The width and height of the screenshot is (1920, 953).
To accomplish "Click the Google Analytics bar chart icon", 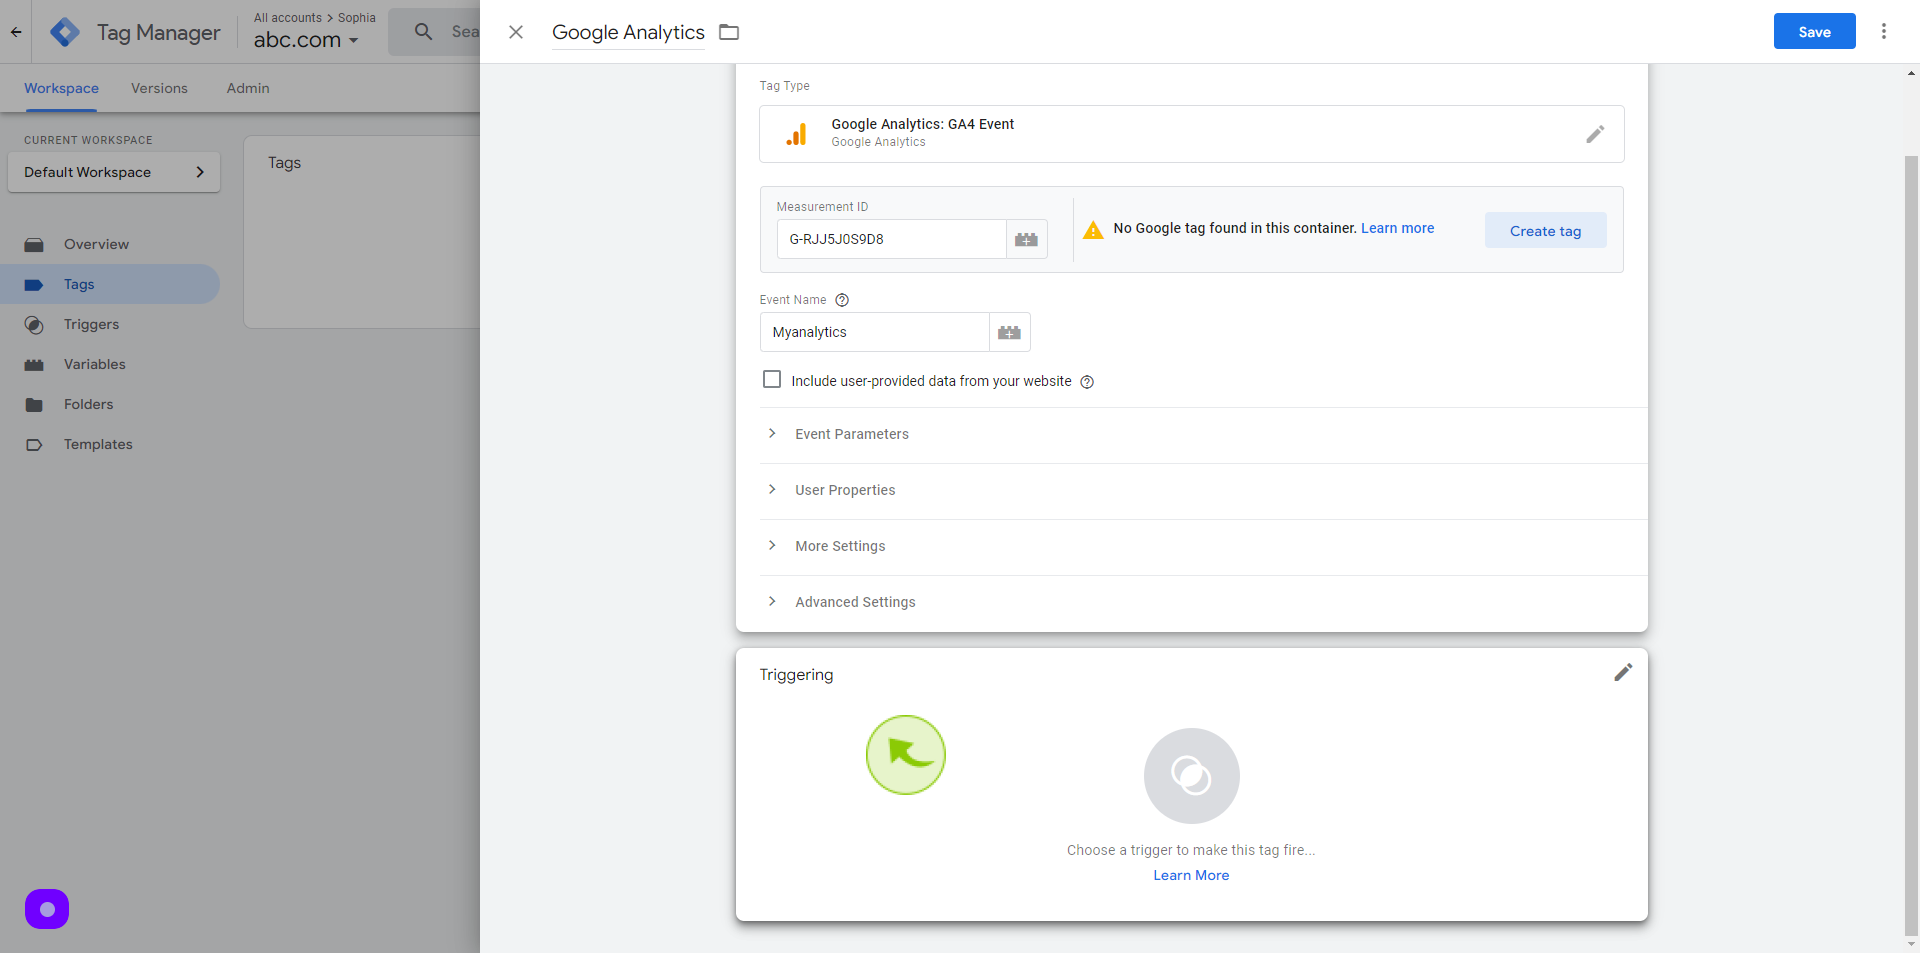I will 797,134.
